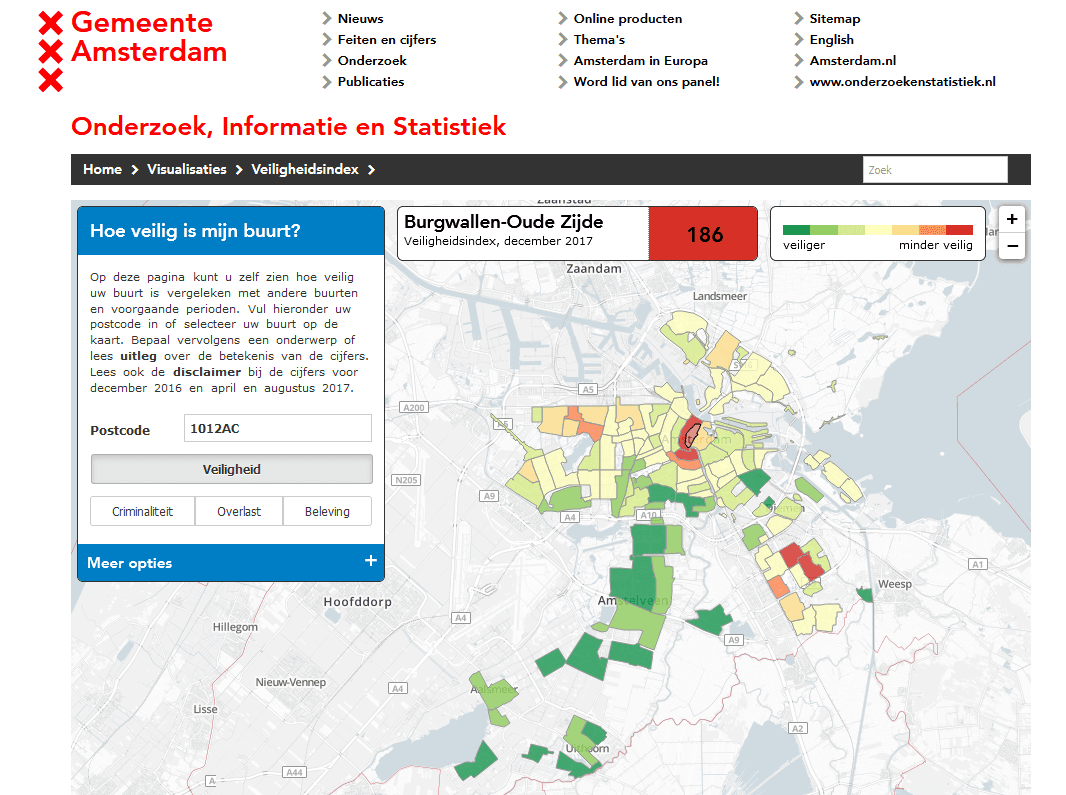Viewport: 1066px width, 795px height.
Task: Select the Criminaliteit tab
Action: tap(142, 511)
